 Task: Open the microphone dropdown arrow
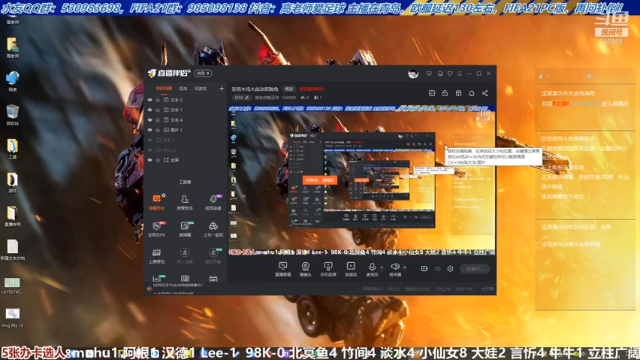point(382,268)
